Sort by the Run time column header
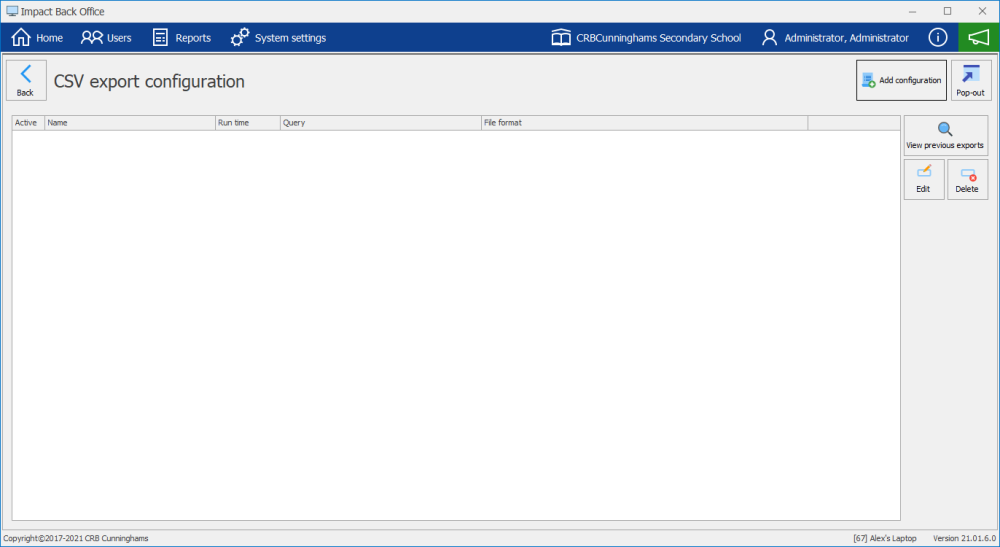 coord(247,123)
